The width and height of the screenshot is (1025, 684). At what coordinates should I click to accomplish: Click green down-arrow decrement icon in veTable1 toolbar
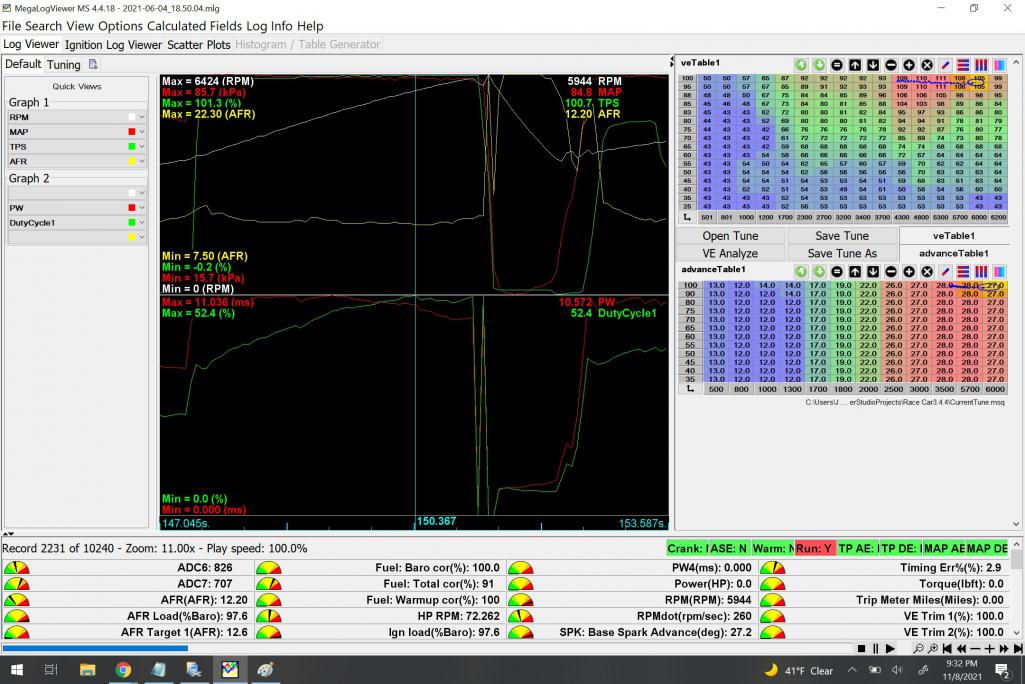pyautogui.click(x=819, y=65)
